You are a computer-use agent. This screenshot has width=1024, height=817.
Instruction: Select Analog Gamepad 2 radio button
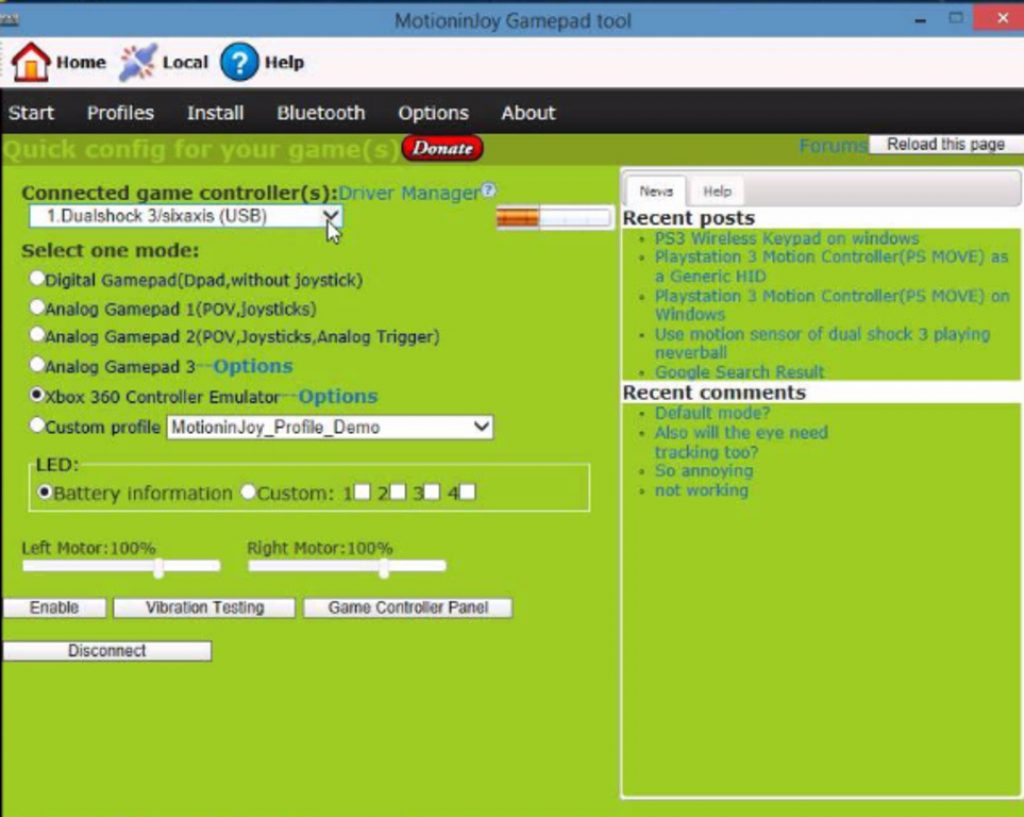(x=37, y=335)
